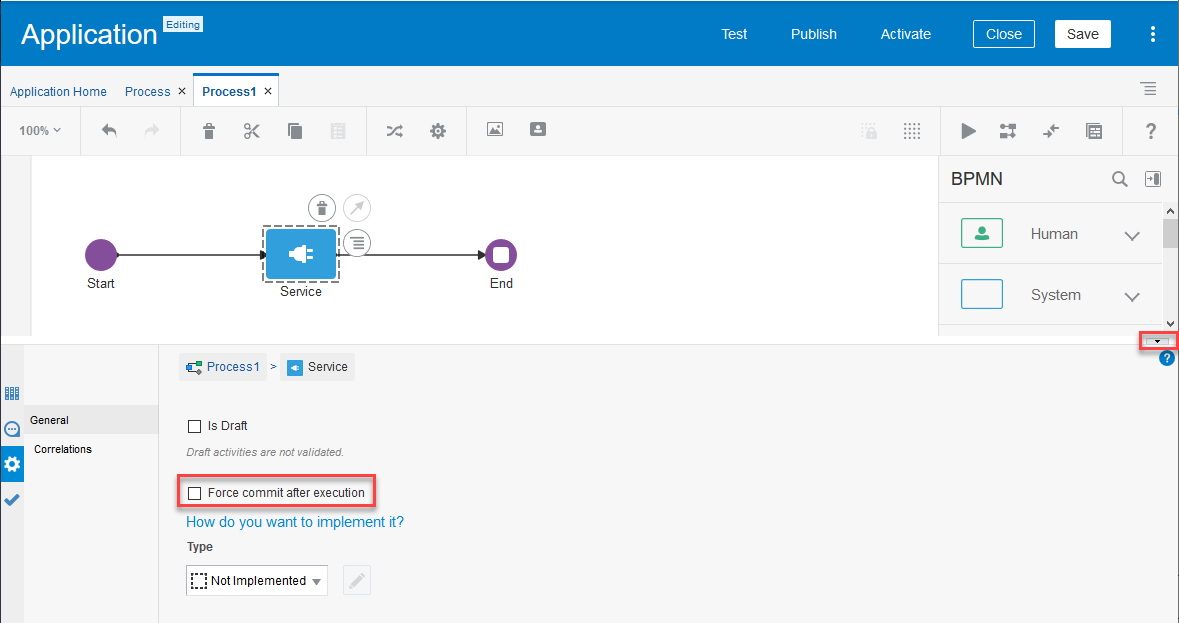Check the Is Draft checkbox
The width and height of the screenshot is (1179, 623).
195,426
